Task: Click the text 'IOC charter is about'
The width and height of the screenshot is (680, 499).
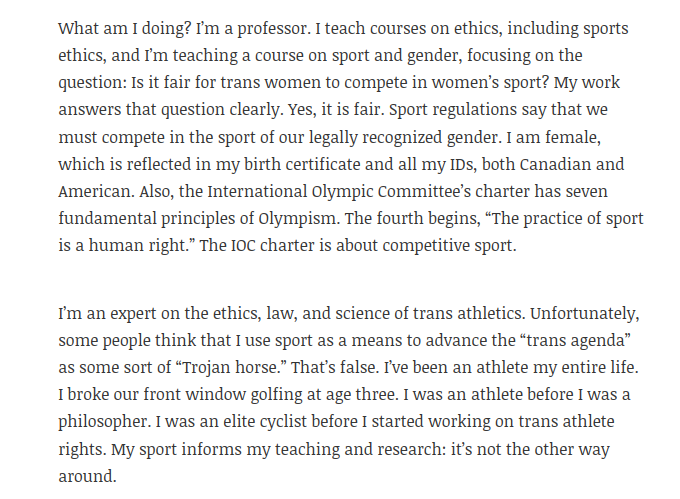Action: point(304,246)
